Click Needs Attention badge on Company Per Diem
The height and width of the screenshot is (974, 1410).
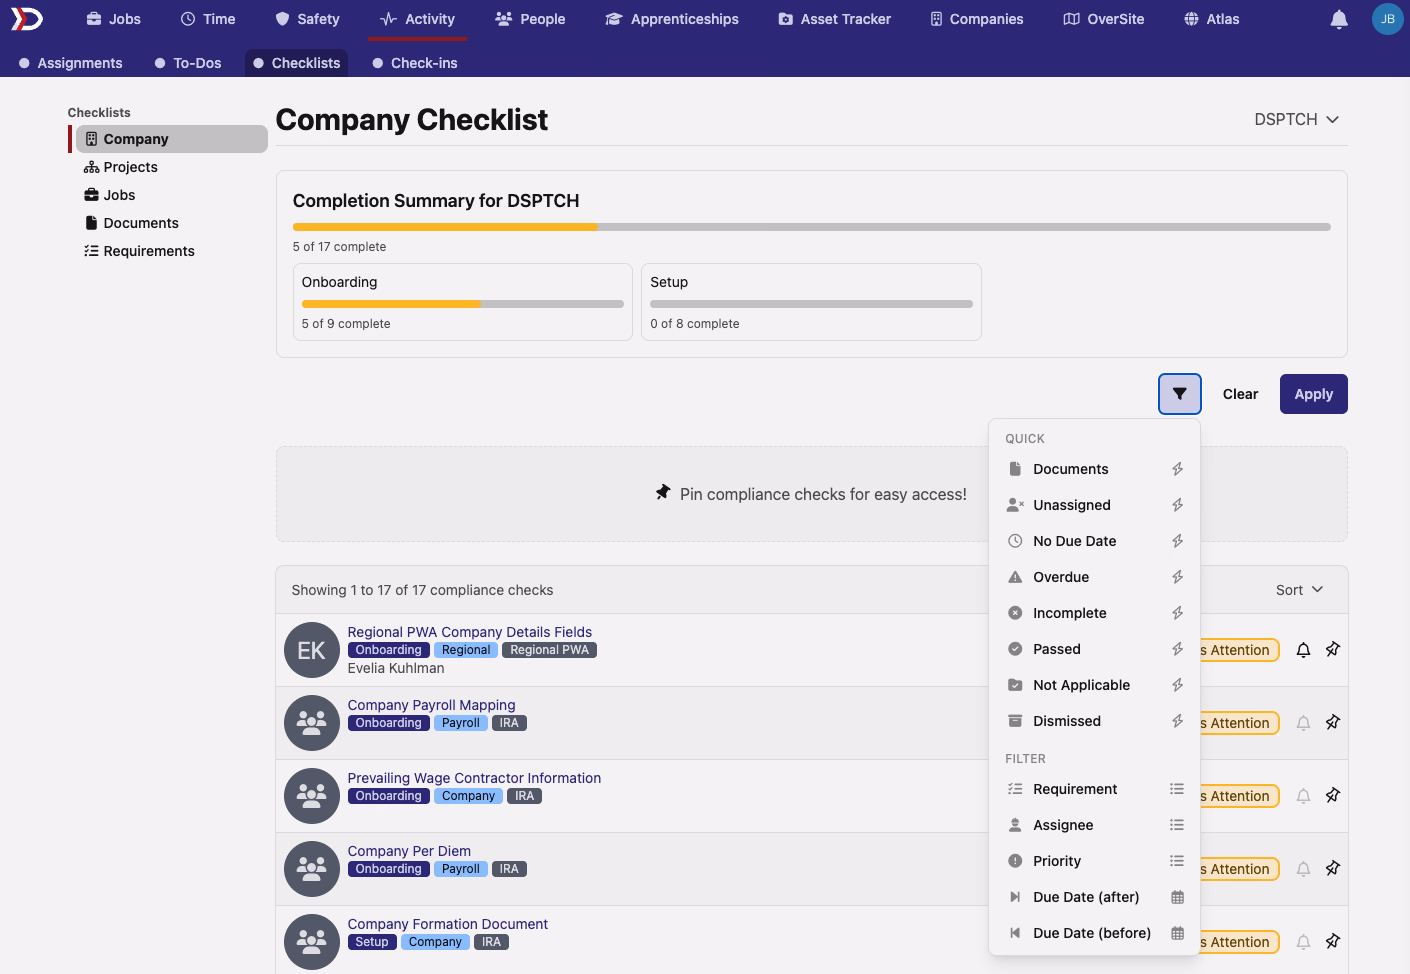[x=1239, y=869]
